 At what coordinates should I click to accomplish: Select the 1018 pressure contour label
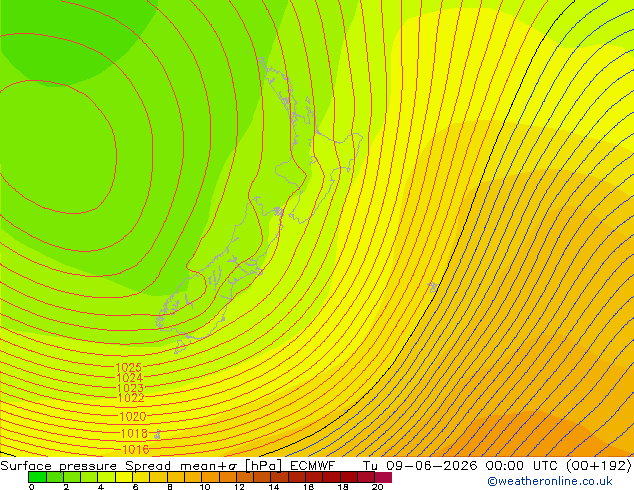tap(134, 434)
